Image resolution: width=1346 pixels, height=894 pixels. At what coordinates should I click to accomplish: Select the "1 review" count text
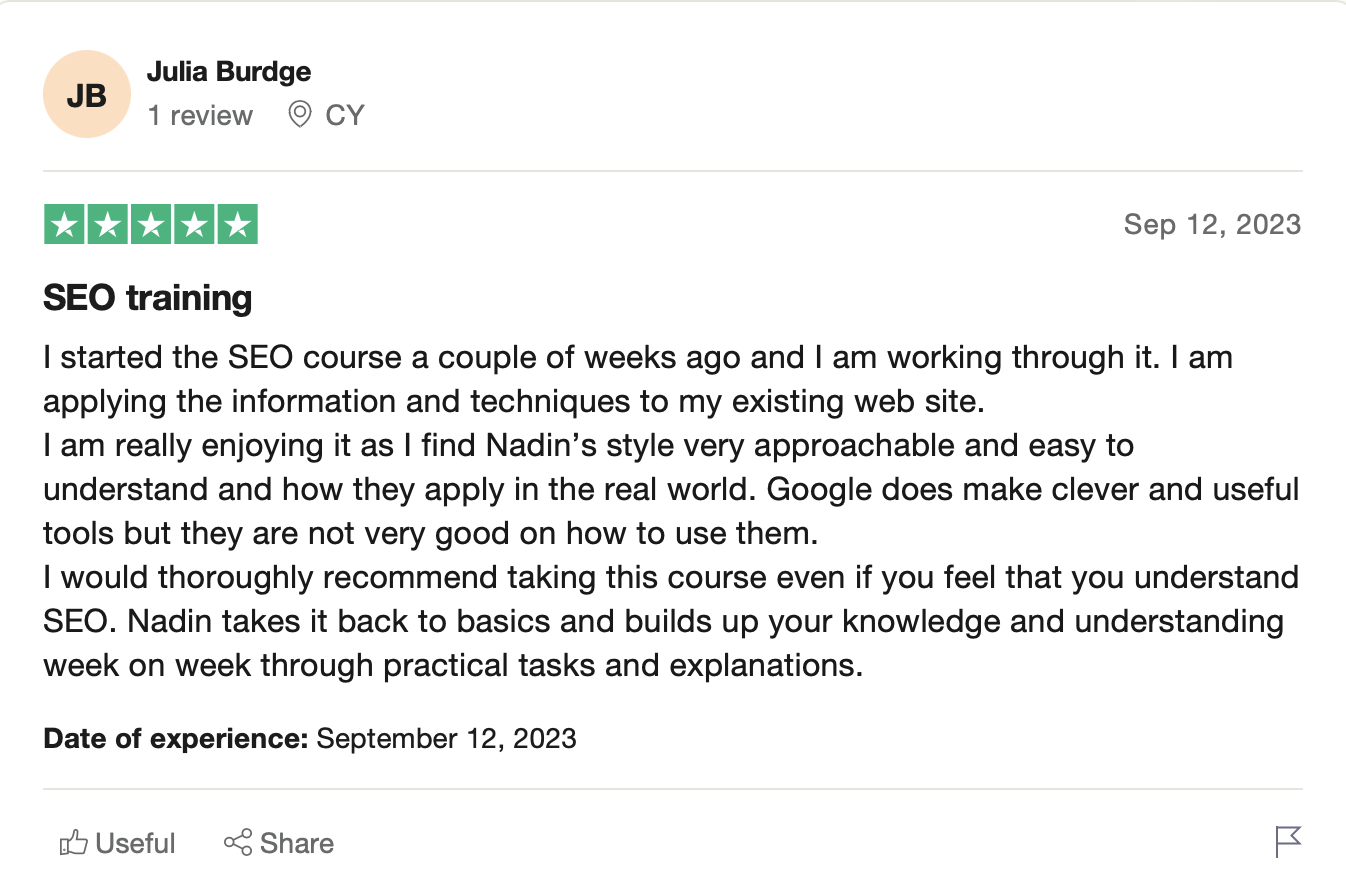coord(200,116)
